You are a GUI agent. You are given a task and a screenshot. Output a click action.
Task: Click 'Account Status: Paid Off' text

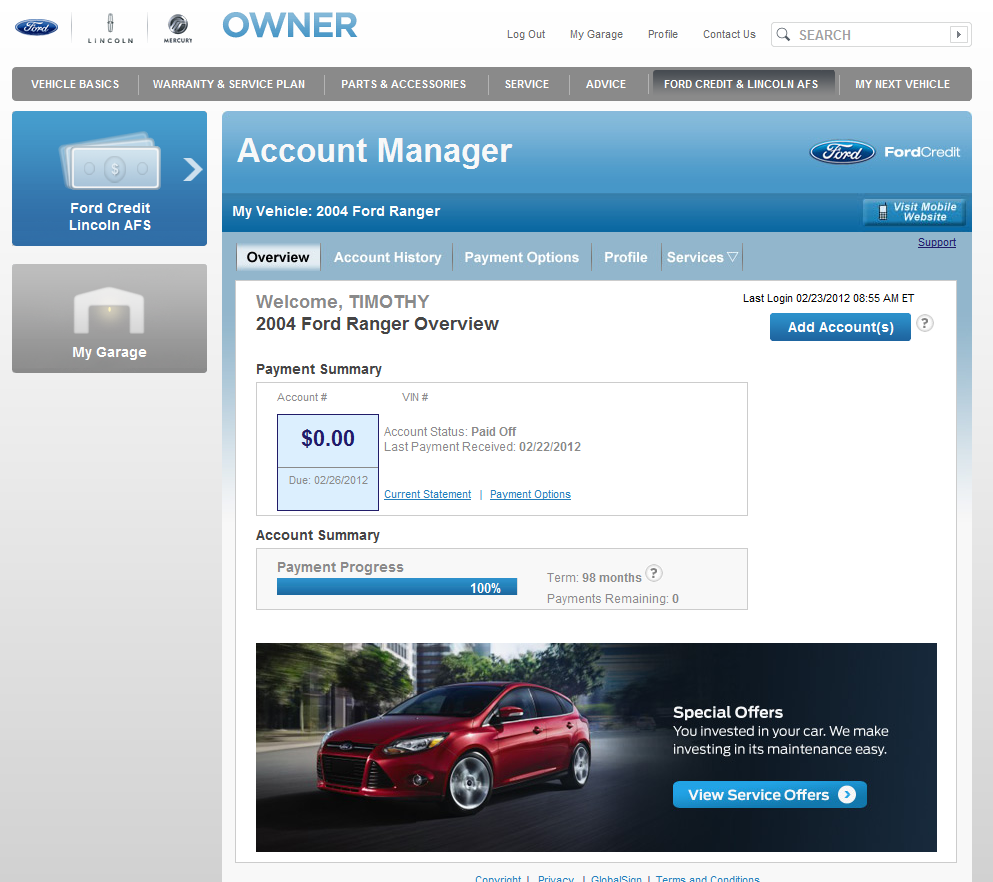(450, 432)
